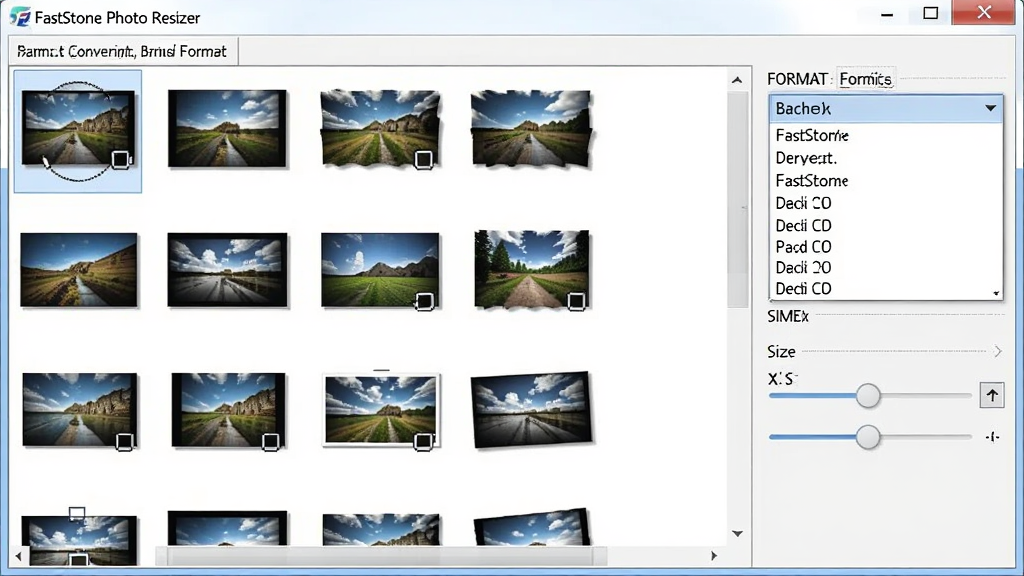Check the box on green field mountain thumbnail
The height and width of the screenshot is (576, 1024).
pos(424,301)
